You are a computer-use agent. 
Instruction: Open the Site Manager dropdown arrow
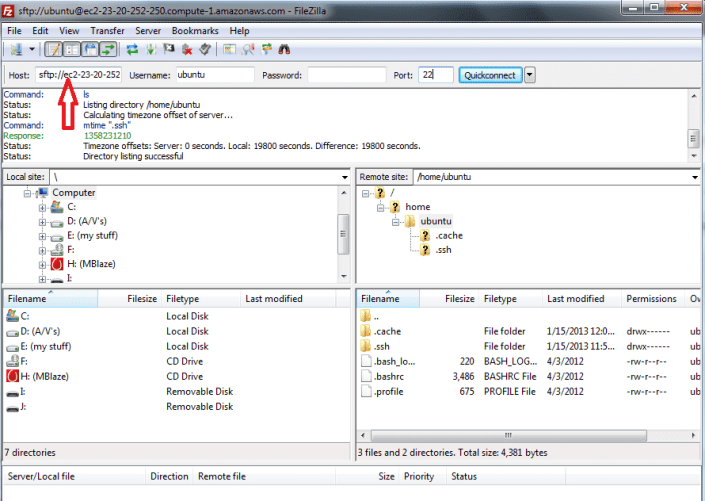click(x=32, y=49)
